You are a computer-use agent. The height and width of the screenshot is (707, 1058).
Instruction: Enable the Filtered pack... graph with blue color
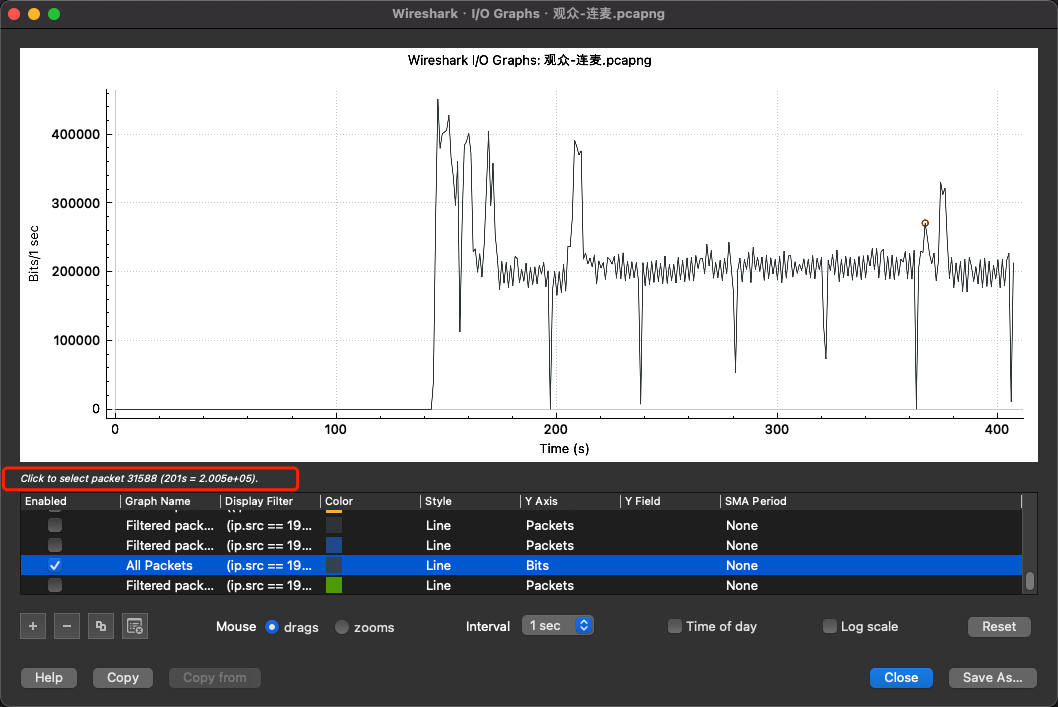tap(55, 545)
